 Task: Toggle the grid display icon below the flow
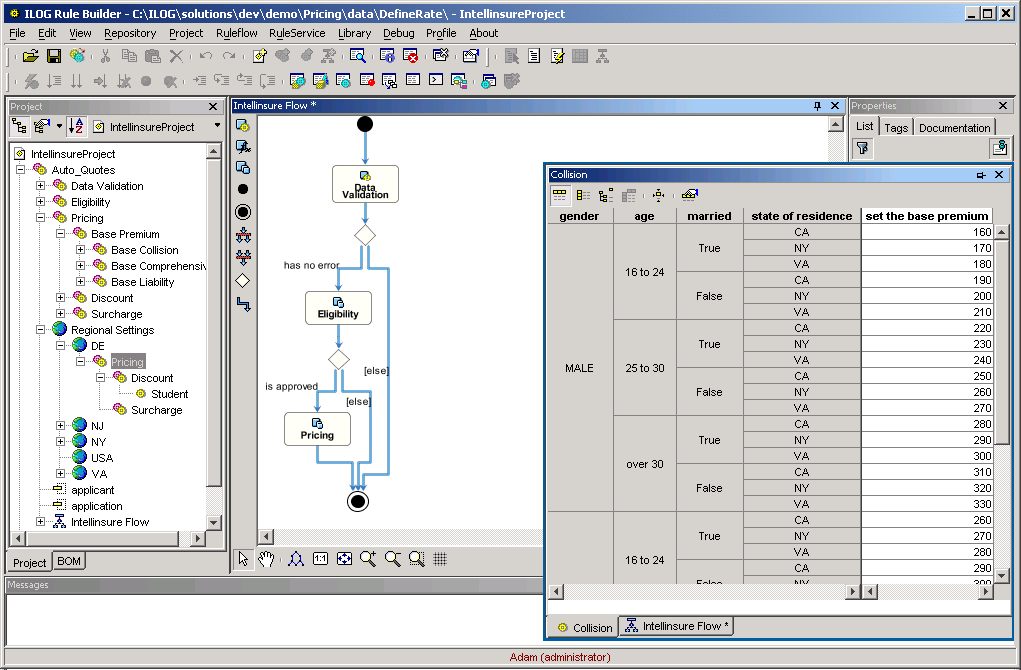[x=440, y=559]
